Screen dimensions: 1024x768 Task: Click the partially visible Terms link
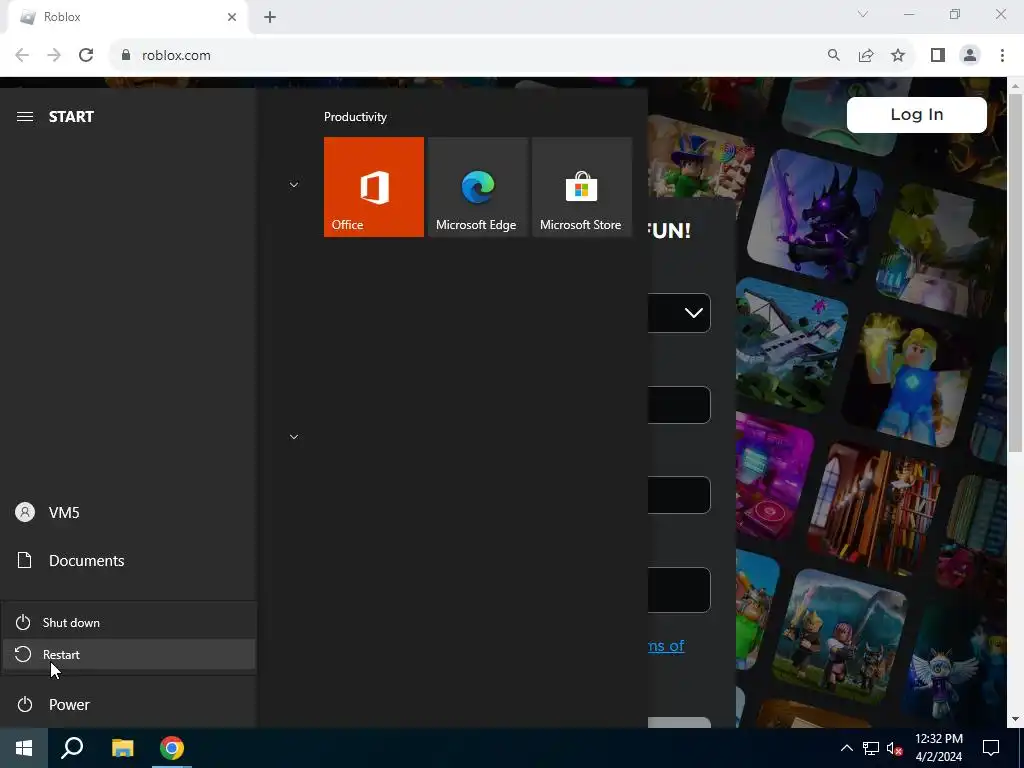666,646
